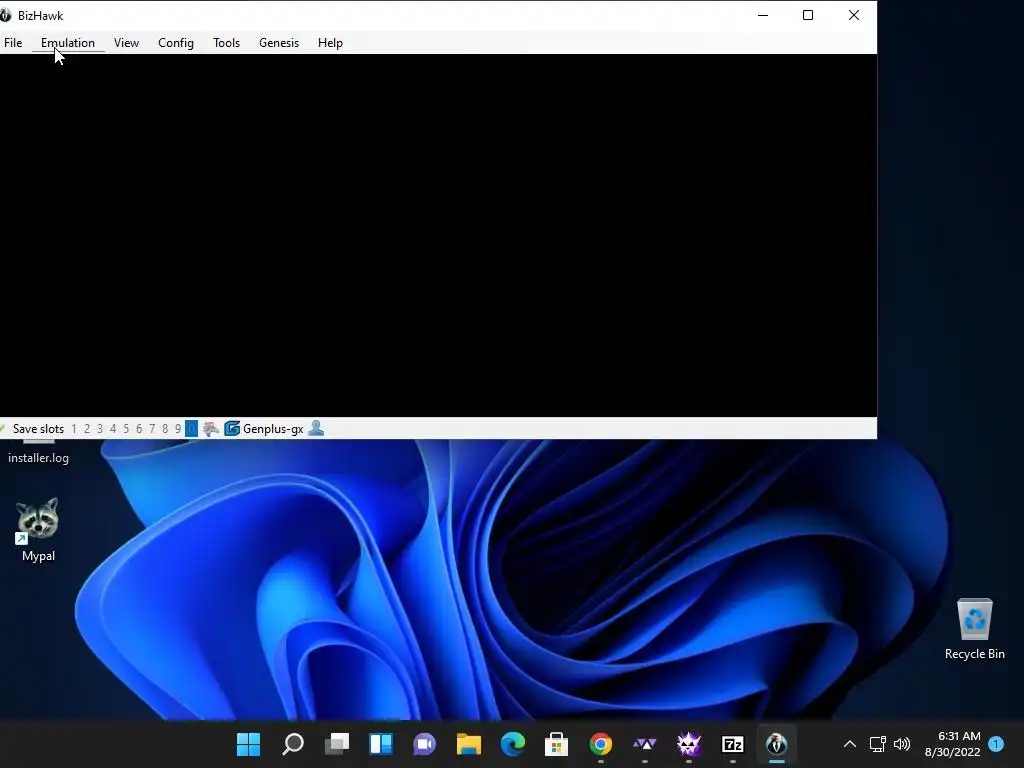Click the user profile icon in status bar
The width and height of the screenshot is (1024, 768).
(x=316, y=428)
